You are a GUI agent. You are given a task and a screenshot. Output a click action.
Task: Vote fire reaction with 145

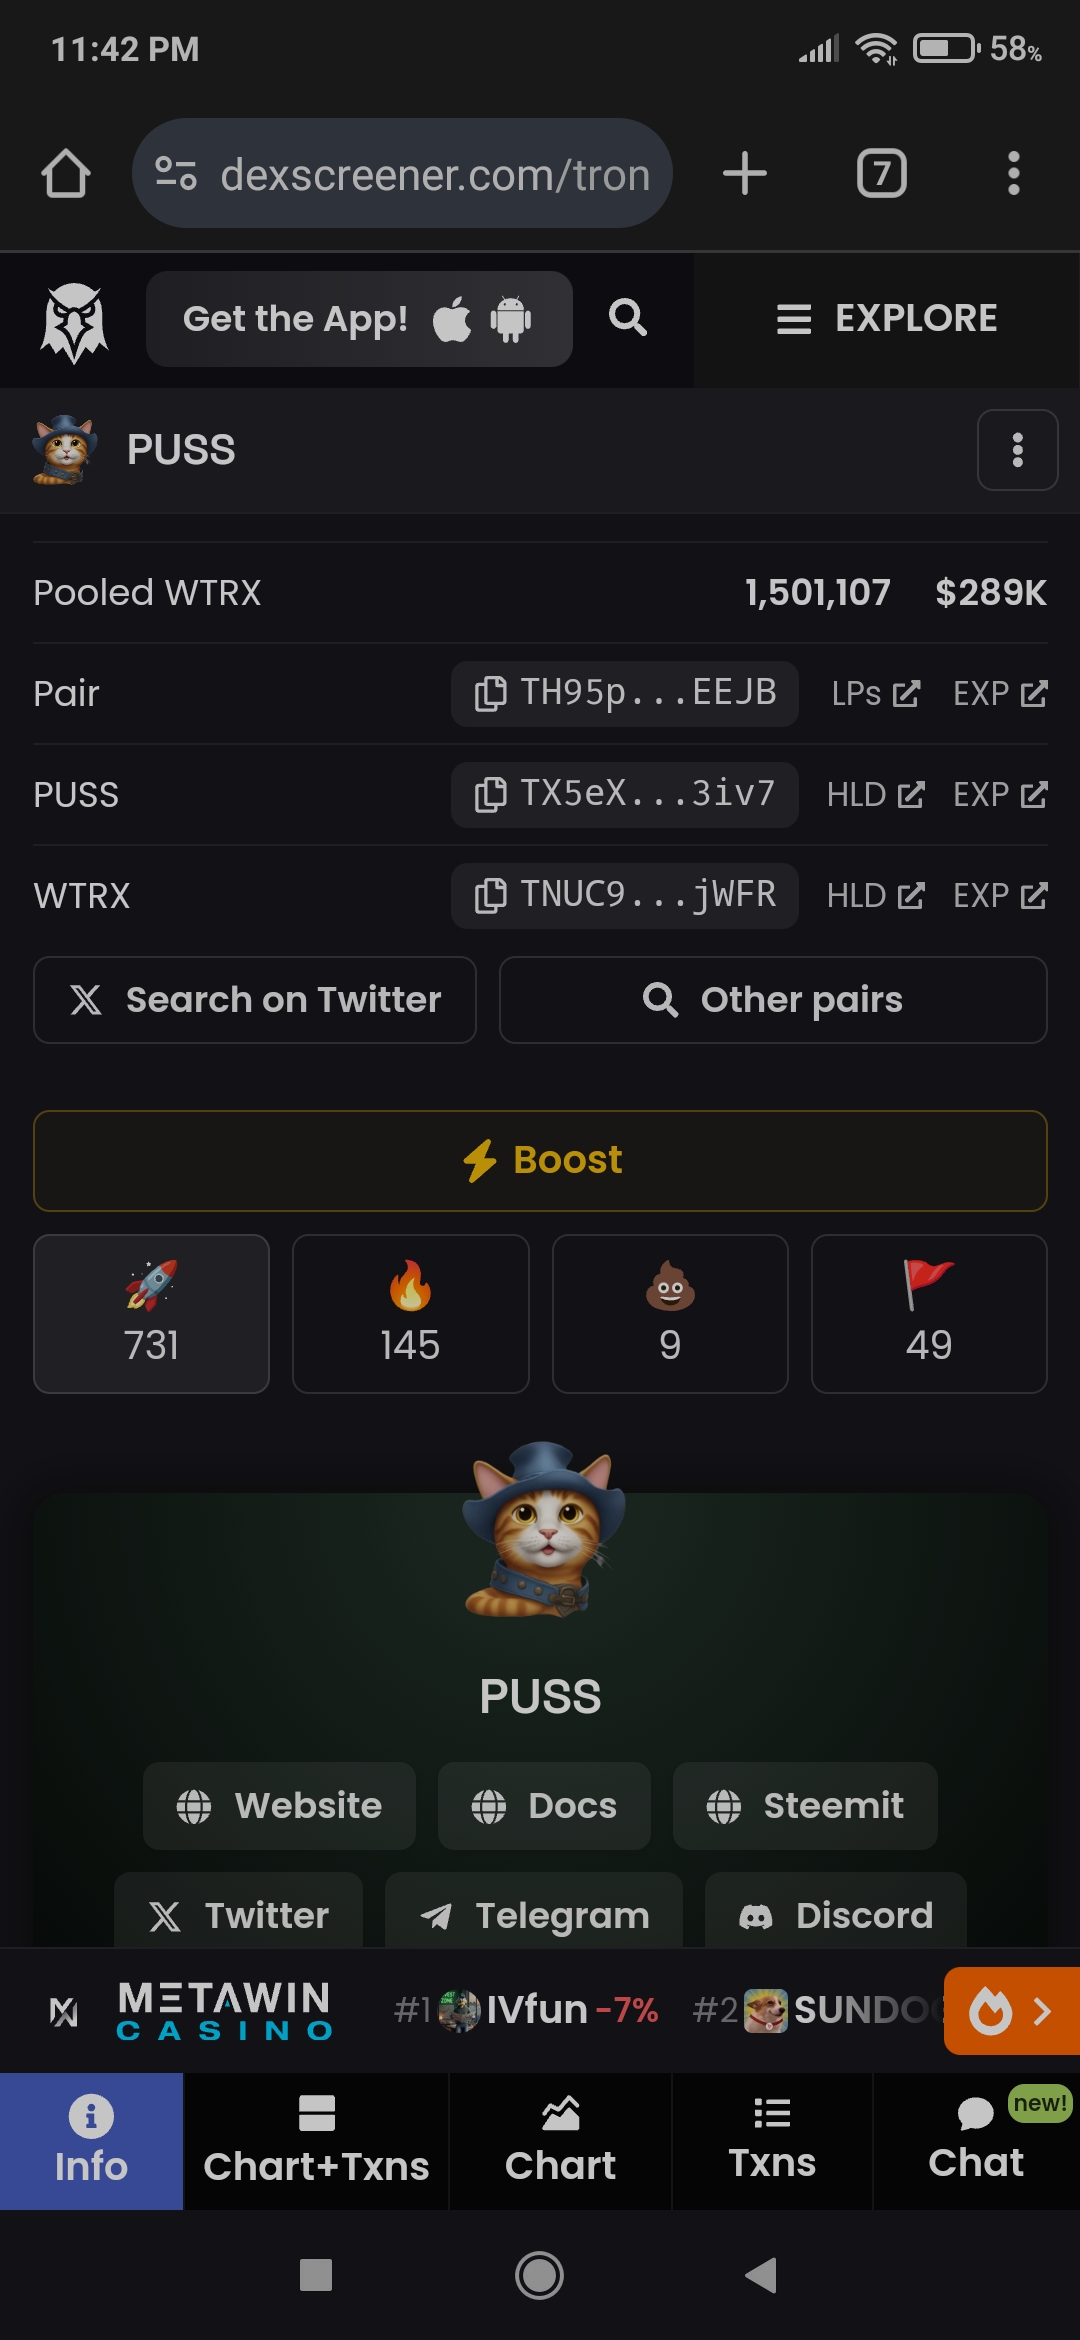[x=411, y=1313]
